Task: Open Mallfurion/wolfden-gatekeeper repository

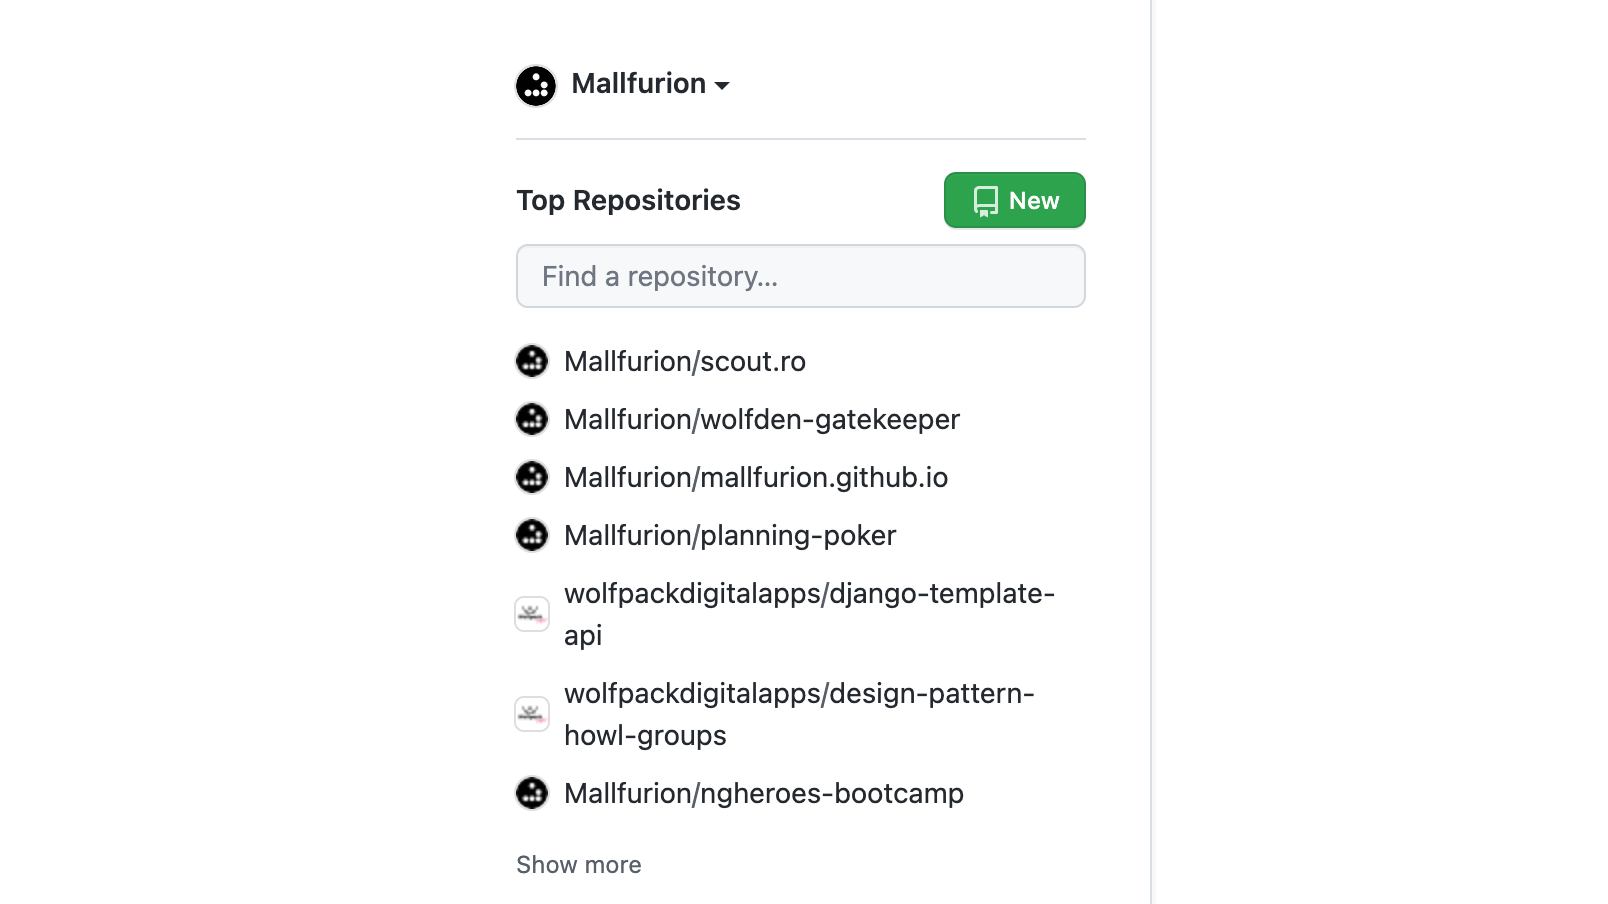Action: (x=762, y=419)
